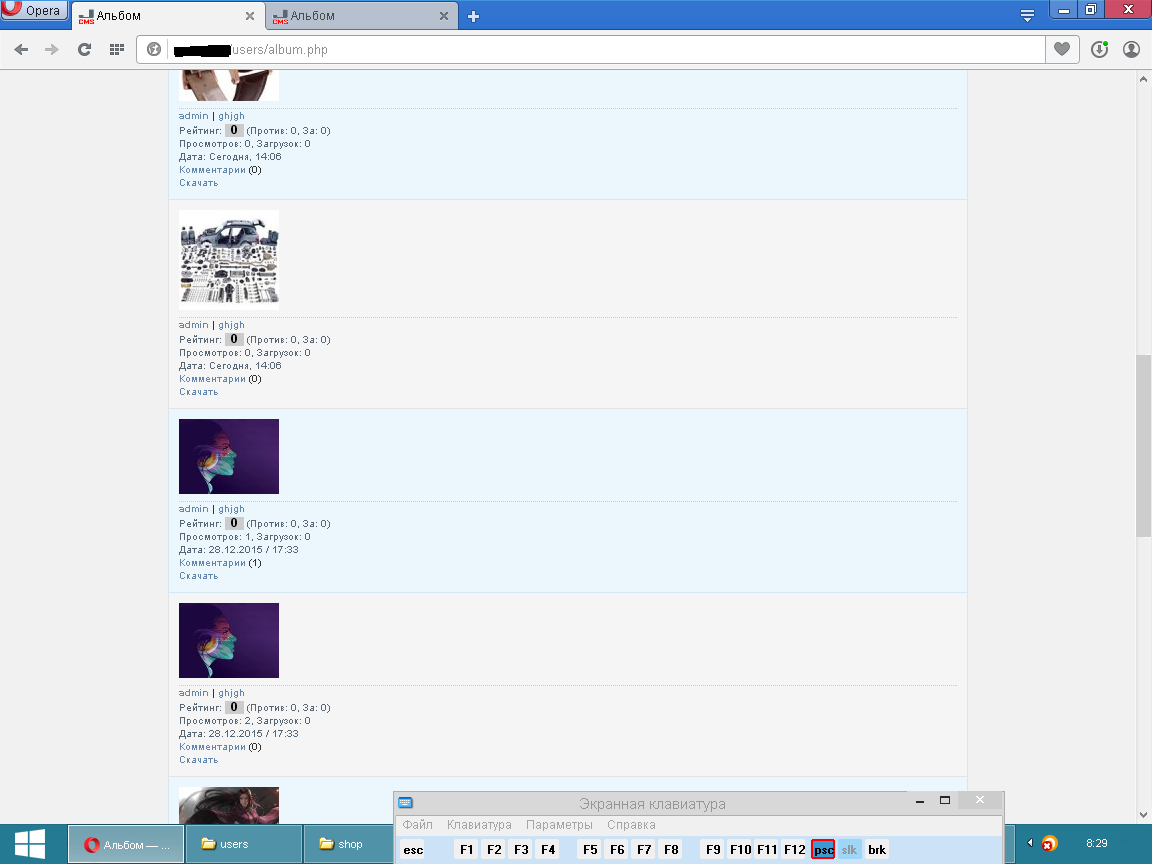Open ghjgh album link under car parts photo
Image resolution: width=1152 pixels, height=864 pixels.
click(231, 325)
